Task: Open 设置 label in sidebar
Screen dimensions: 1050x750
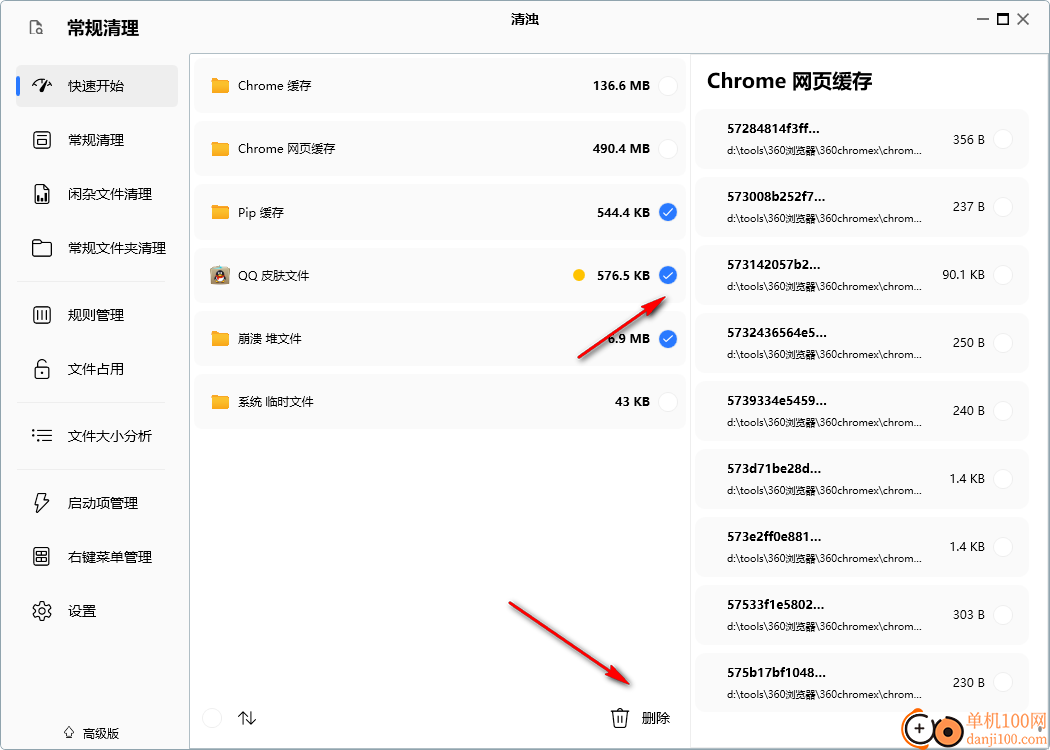Action: [x=82, y=611]
